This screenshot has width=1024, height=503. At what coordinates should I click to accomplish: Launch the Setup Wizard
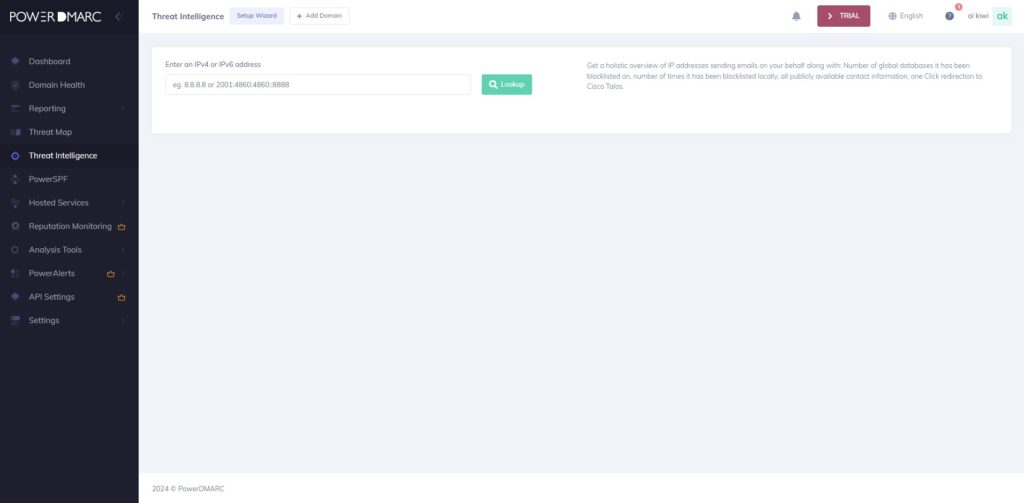tap(257, 16)
